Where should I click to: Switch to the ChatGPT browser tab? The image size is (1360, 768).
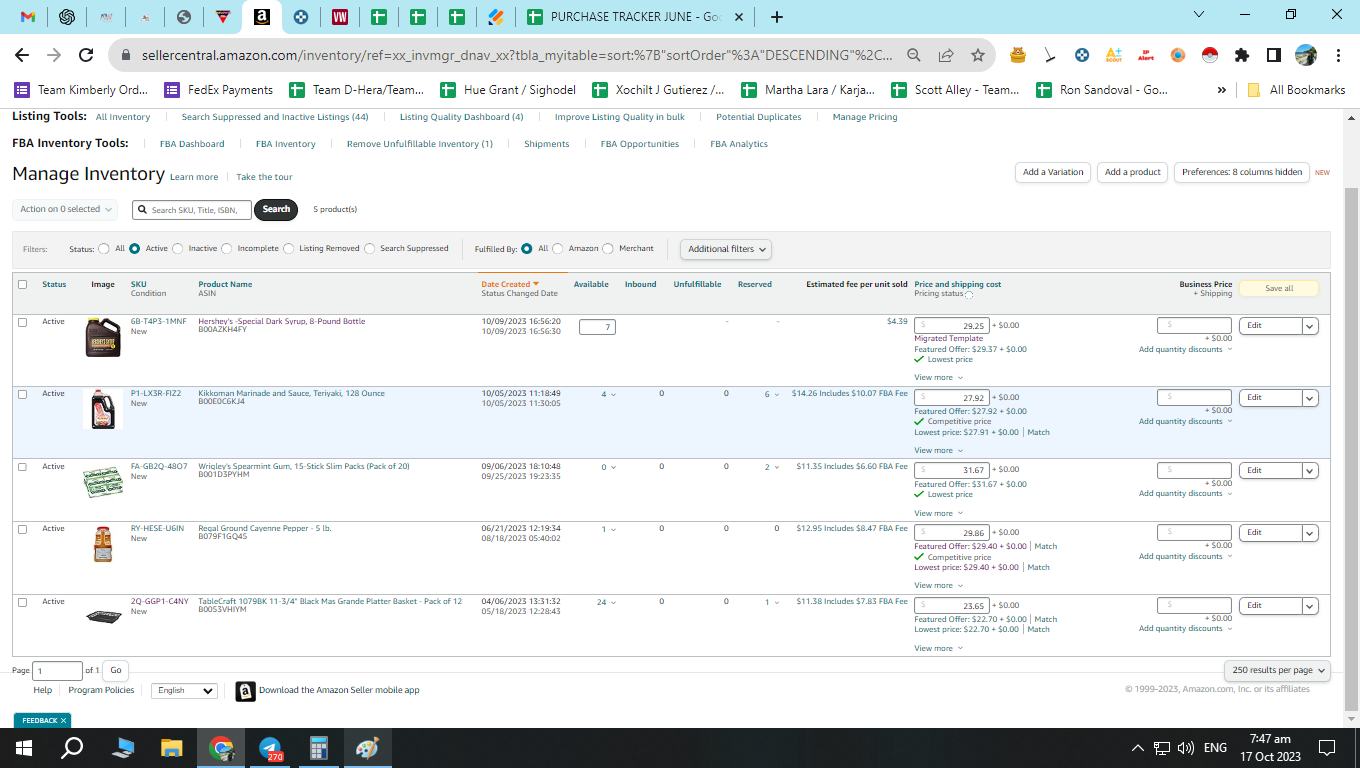click(67, 17)
